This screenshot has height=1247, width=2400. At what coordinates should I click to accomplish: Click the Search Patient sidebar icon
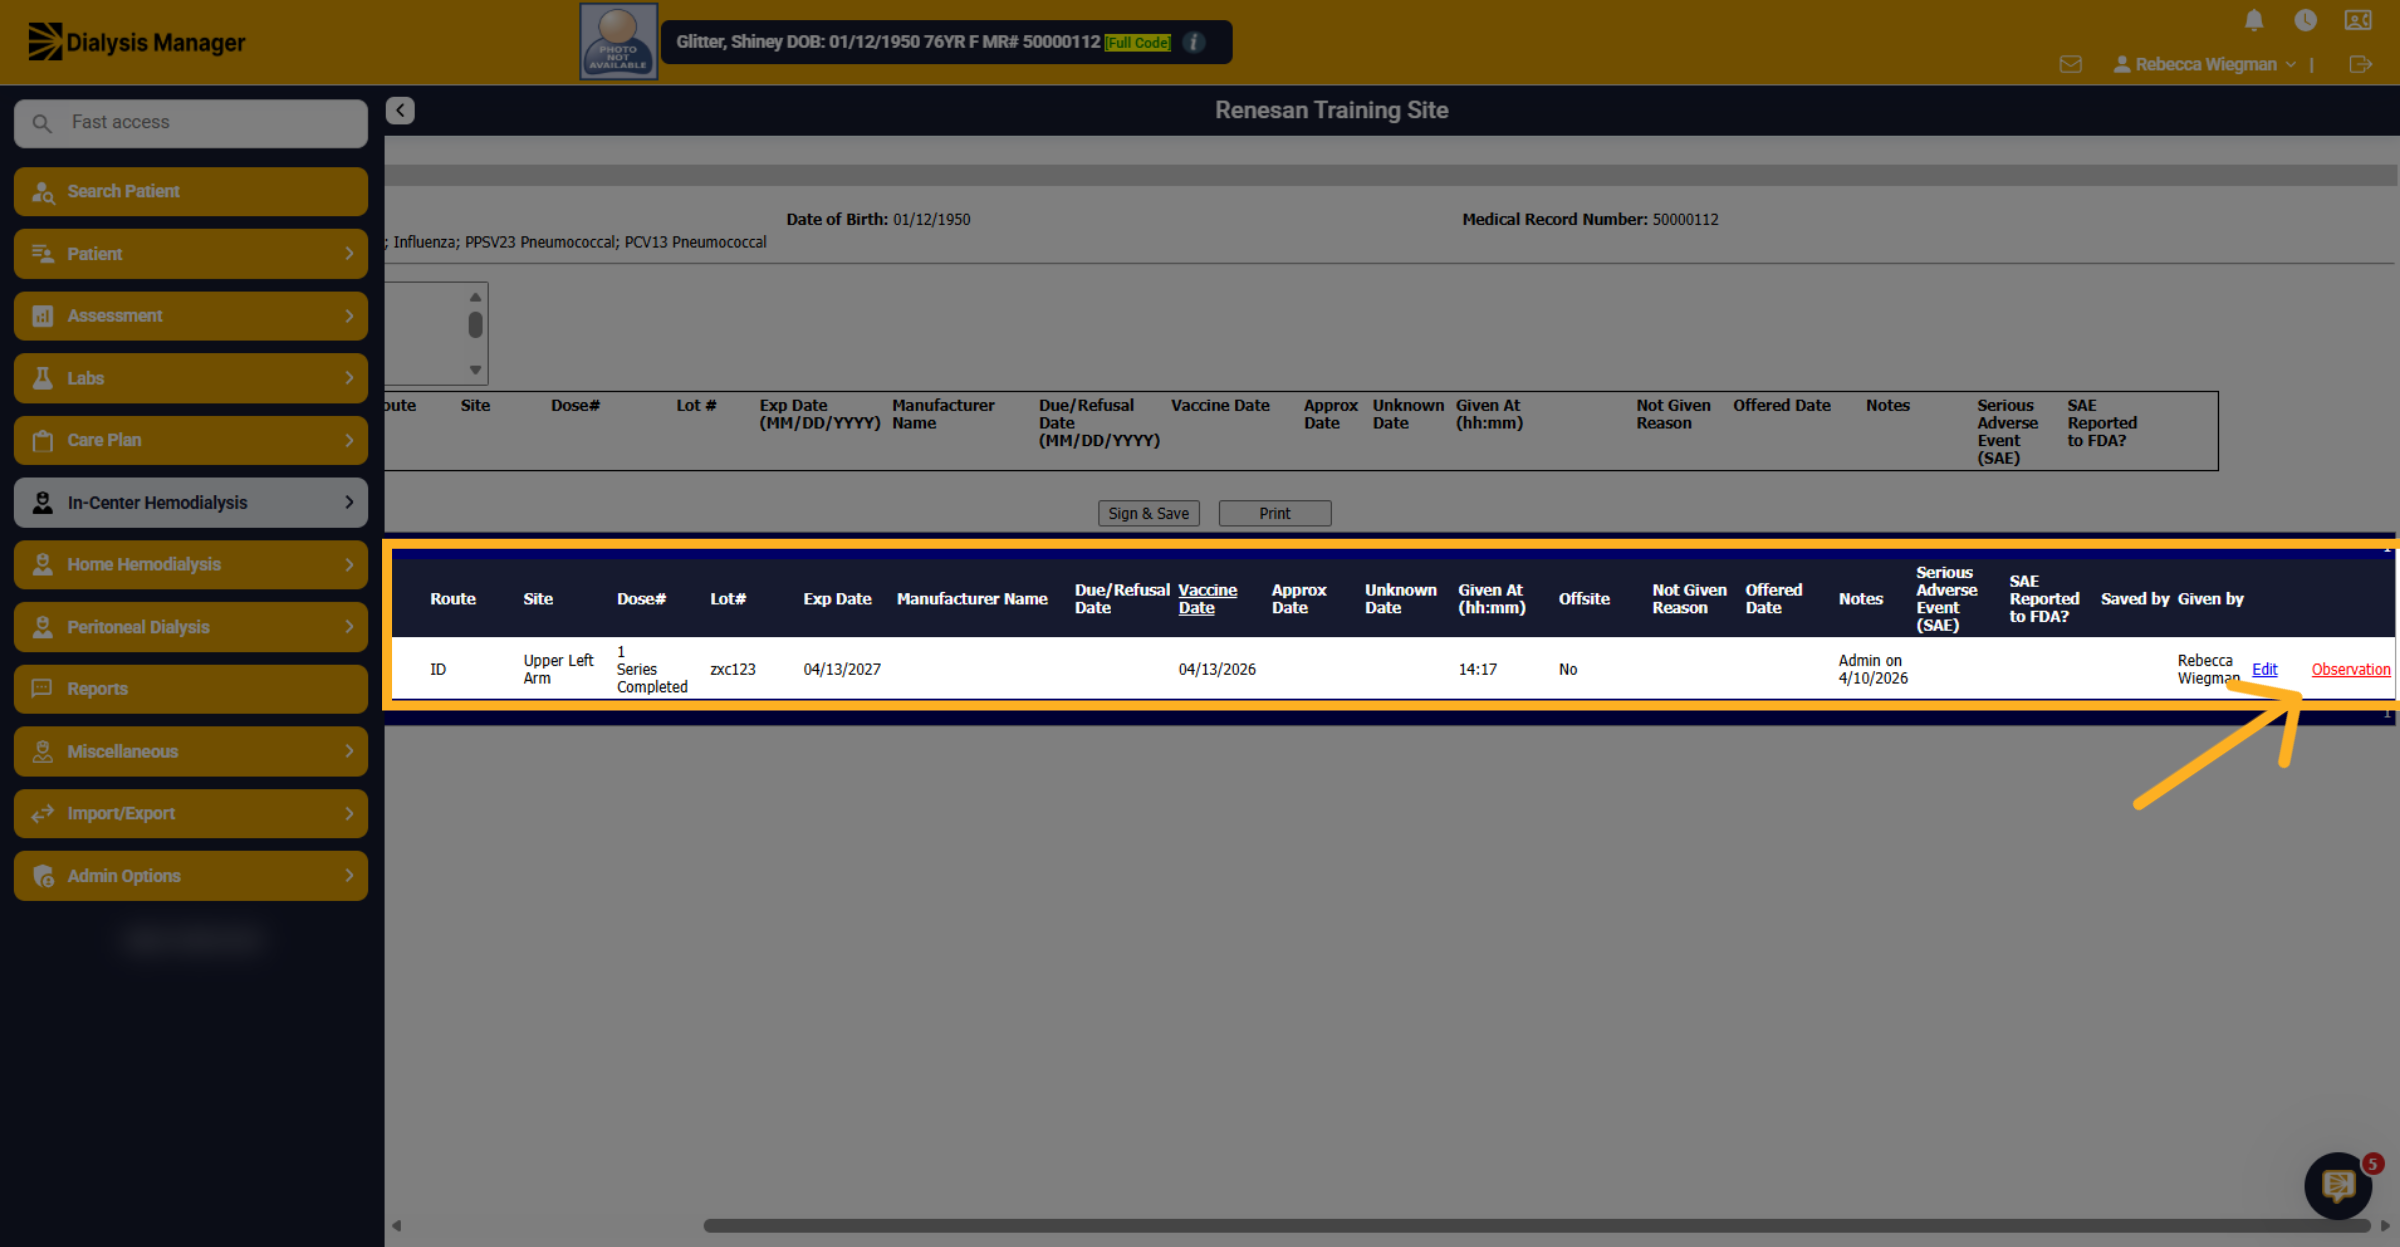point(43,192)
